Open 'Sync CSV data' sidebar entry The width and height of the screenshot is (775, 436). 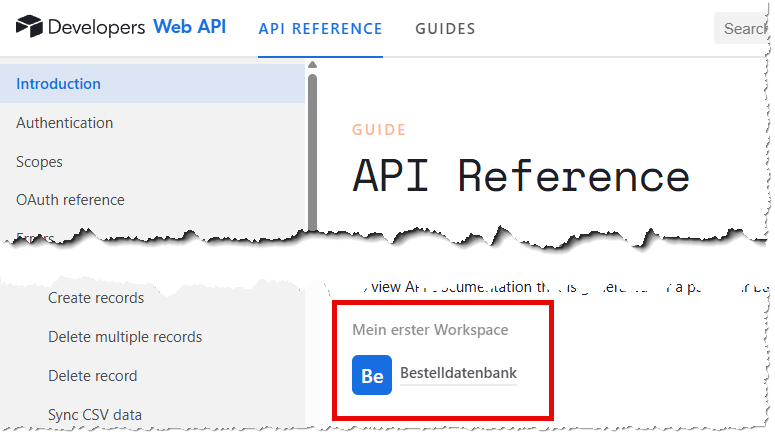[95, 415]
